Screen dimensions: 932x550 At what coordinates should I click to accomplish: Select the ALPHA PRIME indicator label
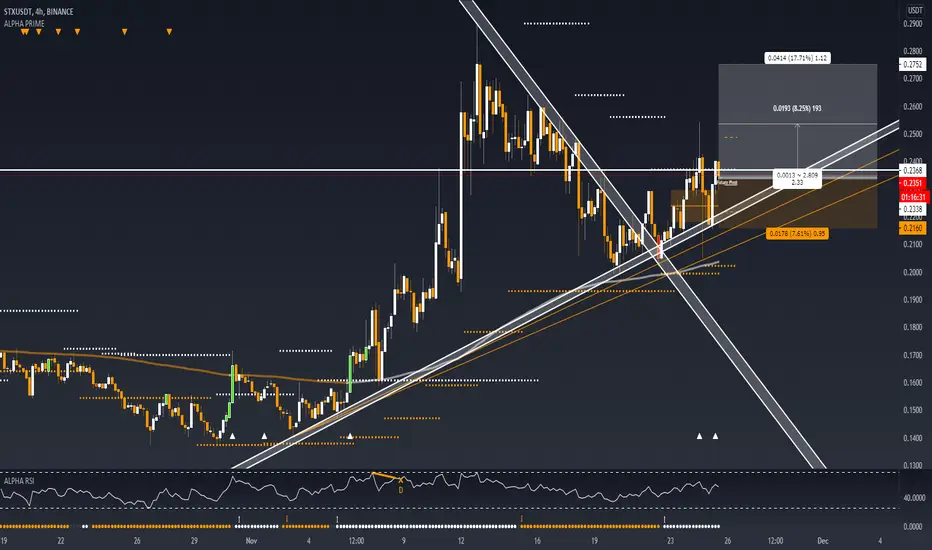pos(24,23)
